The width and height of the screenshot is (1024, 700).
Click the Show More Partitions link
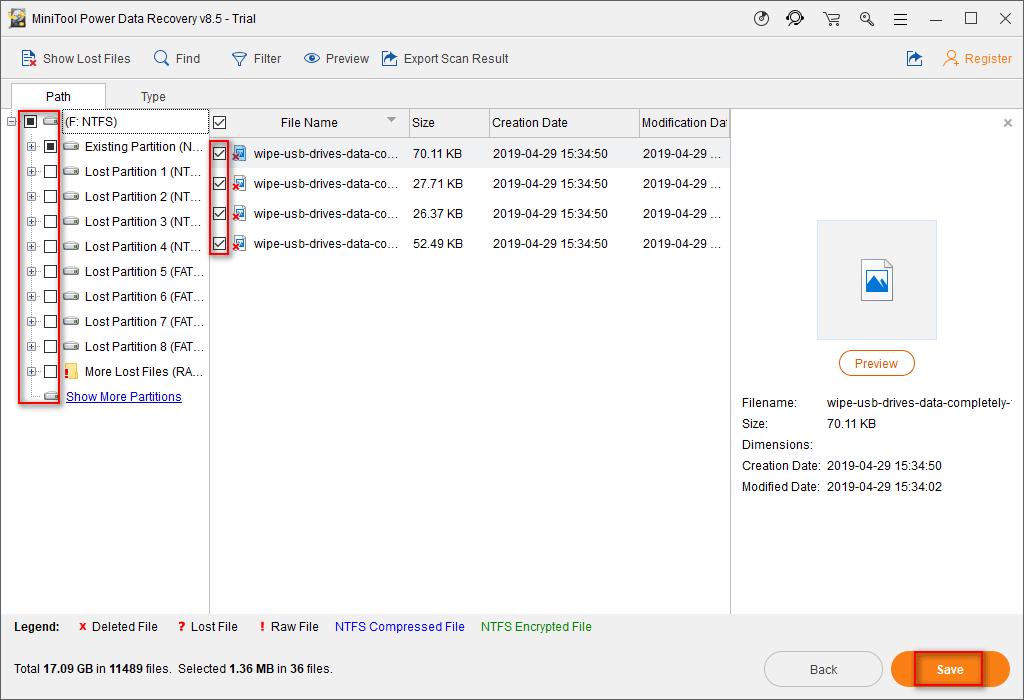pyautogui.click(x=123, y=396)
